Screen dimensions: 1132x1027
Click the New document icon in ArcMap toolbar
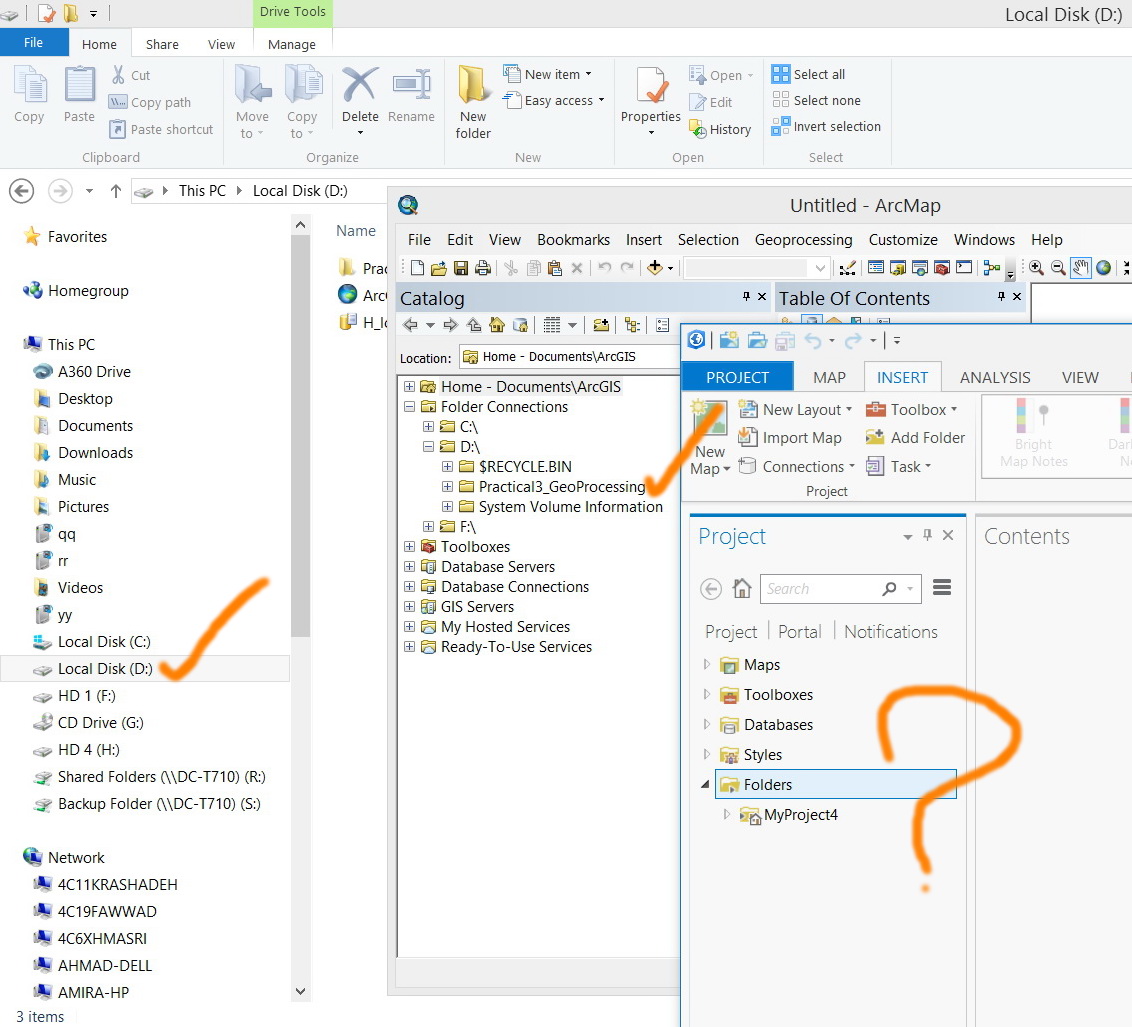(x=417, y=268)
